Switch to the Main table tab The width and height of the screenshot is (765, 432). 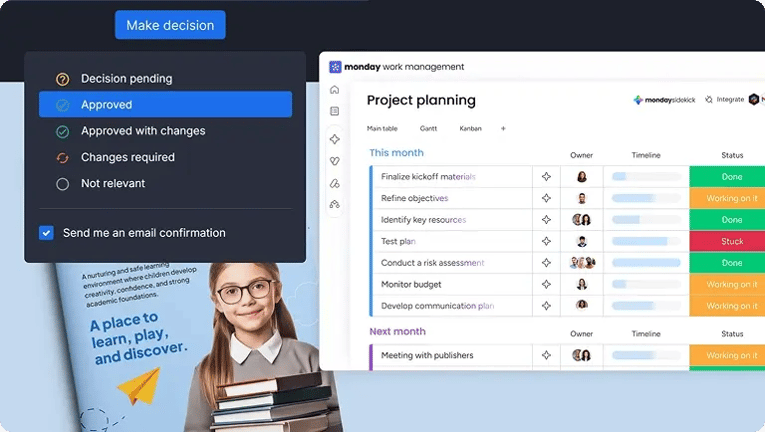[x=382, y=128]
